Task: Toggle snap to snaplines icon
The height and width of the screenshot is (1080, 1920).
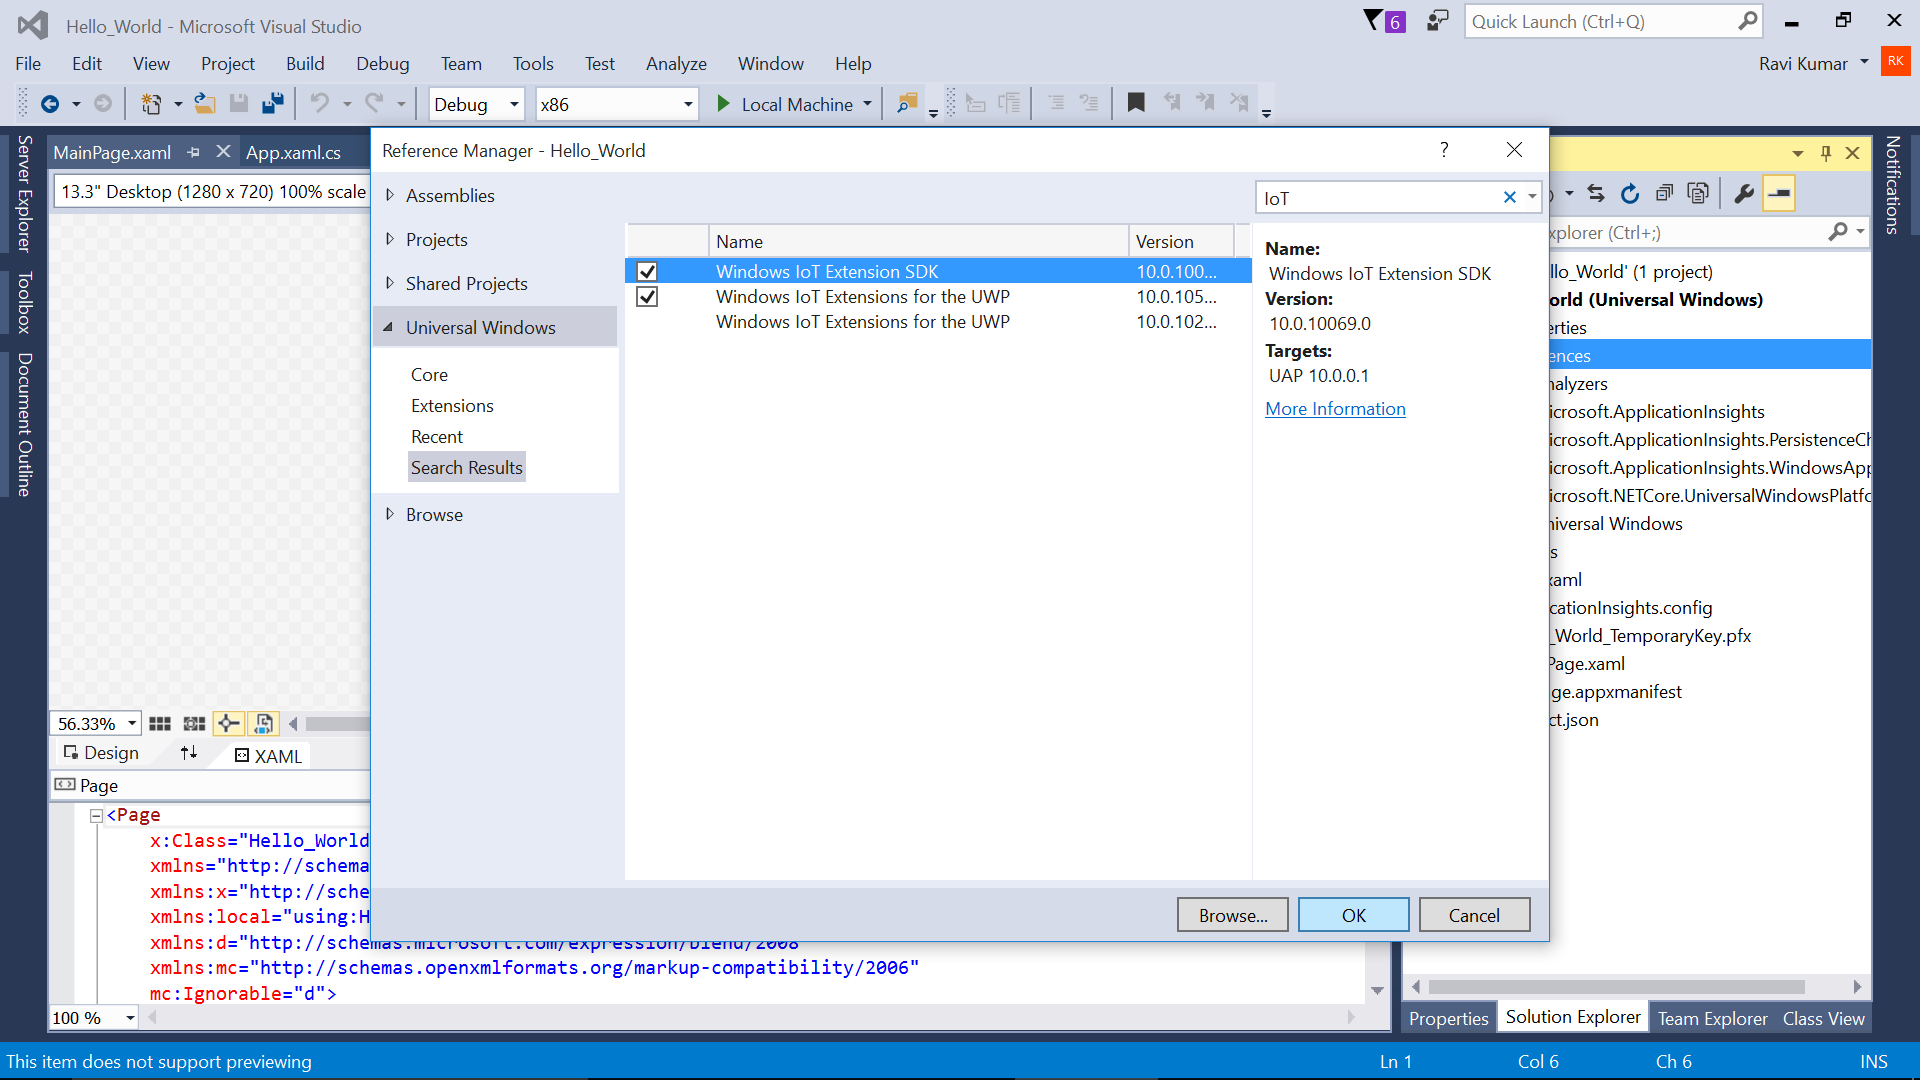Action: 228,723
